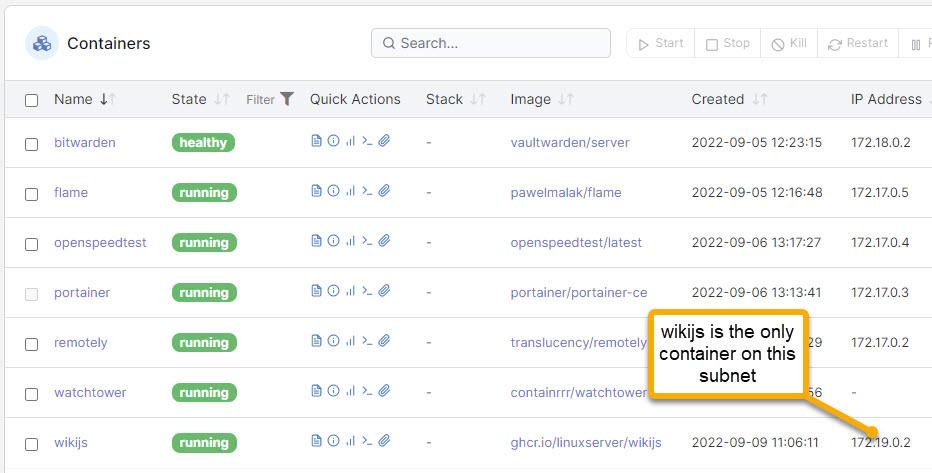Open stats icon for openspeedtest container
This screenshot has height=473, width=932.
pyautogui.click(x=350, y=241)
